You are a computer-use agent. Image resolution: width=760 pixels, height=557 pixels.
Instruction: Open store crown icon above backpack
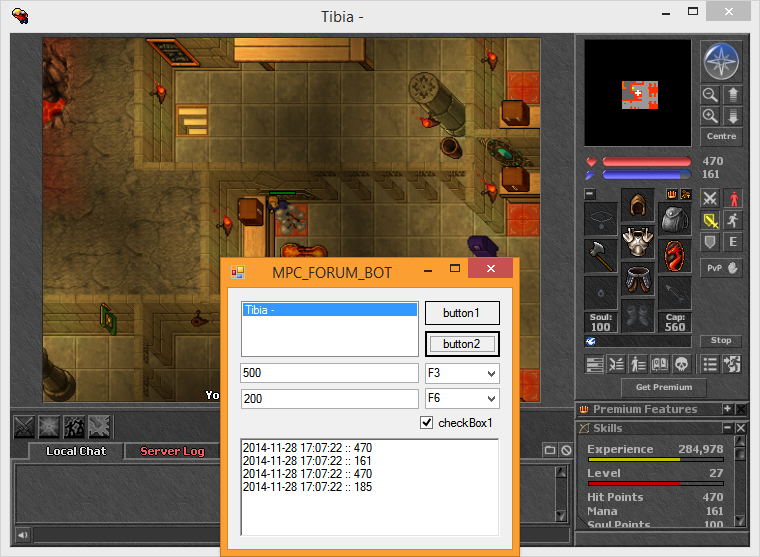point(672,194)
